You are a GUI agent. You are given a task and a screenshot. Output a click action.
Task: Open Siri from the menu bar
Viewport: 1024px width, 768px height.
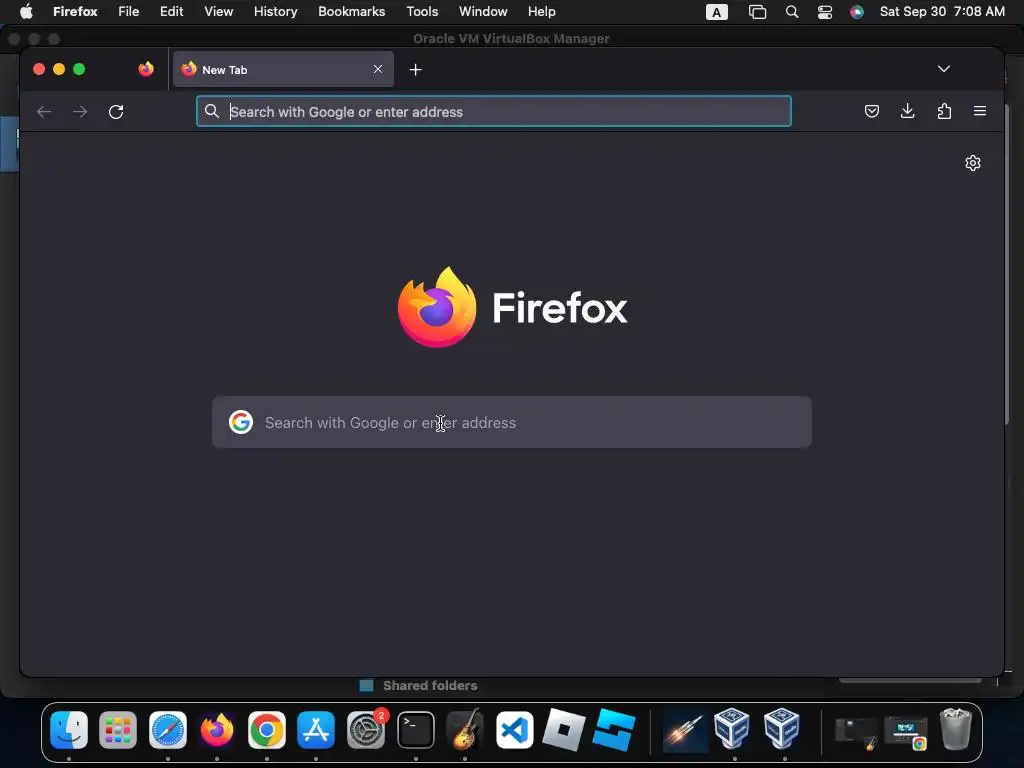[x=857, y=12]
